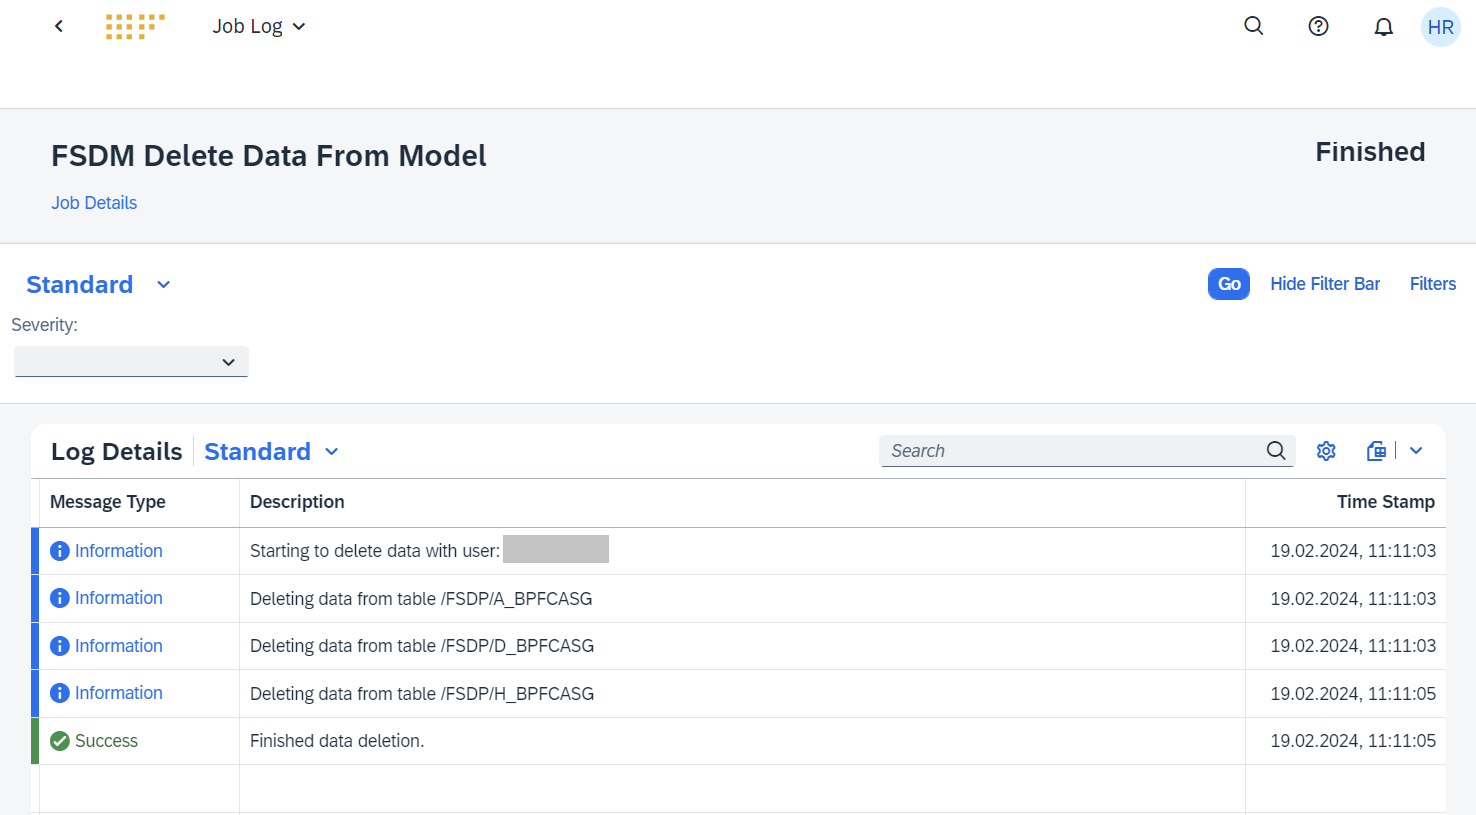
Task: Click the back navigation arrow
Action: point(59,26)
